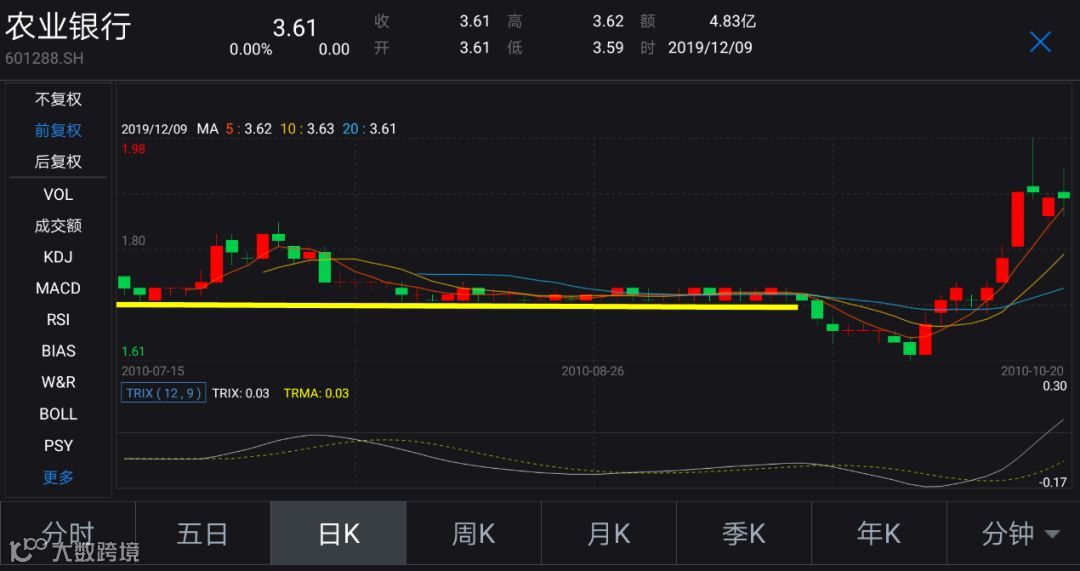Switch to the 月K tab
This screenshot has width=1080, height=571.
coord(608,534)
